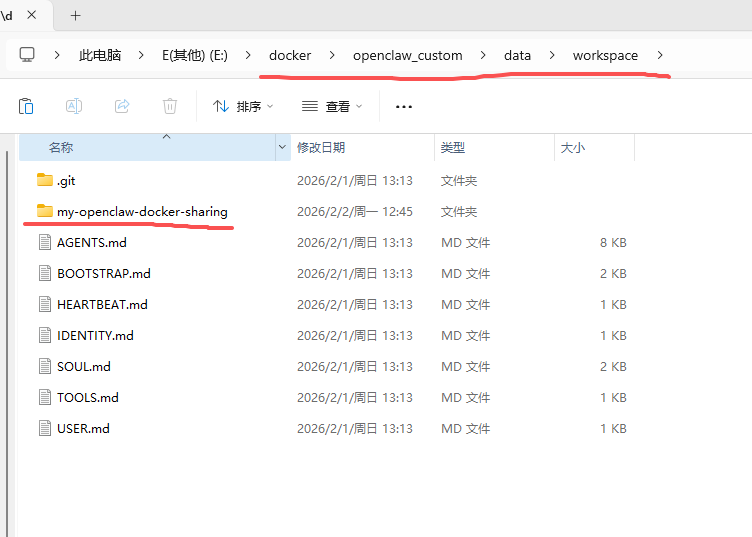Go to E(其他) (E:) drive breadcrumb
Viewport: 752px width, 537px height.
point(195,55)
